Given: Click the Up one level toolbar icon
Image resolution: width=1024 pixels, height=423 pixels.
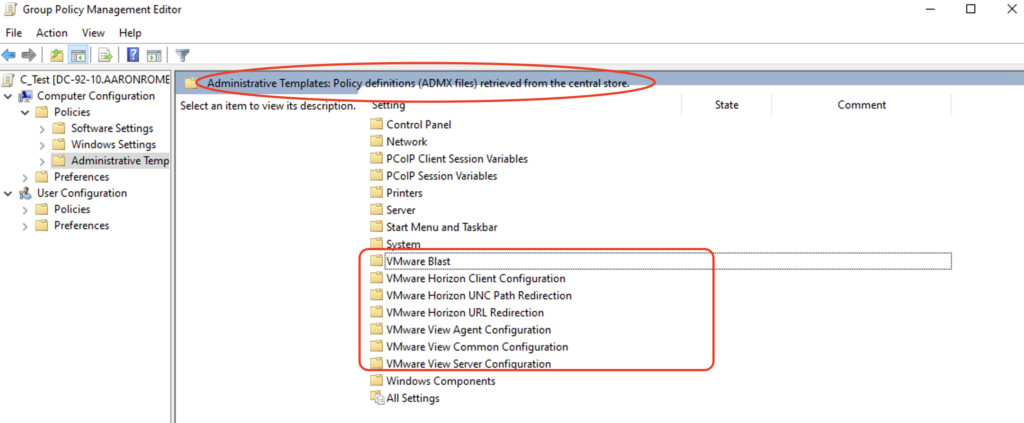Looking at the screenshot, I should [56, 55].
